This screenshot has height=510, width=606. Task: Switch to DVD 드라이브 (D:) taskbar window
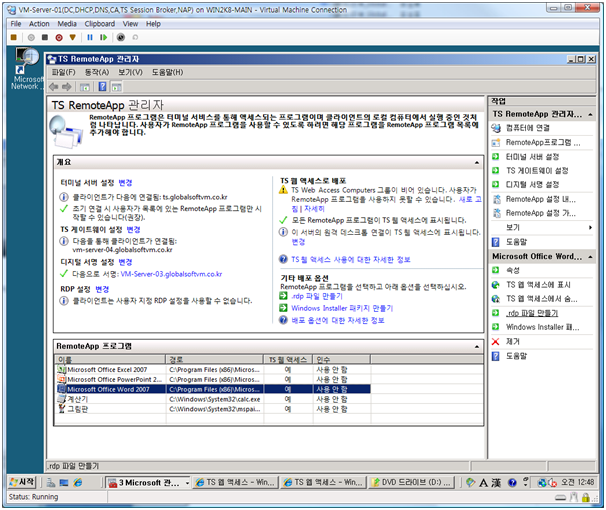(x=411, y=483)
